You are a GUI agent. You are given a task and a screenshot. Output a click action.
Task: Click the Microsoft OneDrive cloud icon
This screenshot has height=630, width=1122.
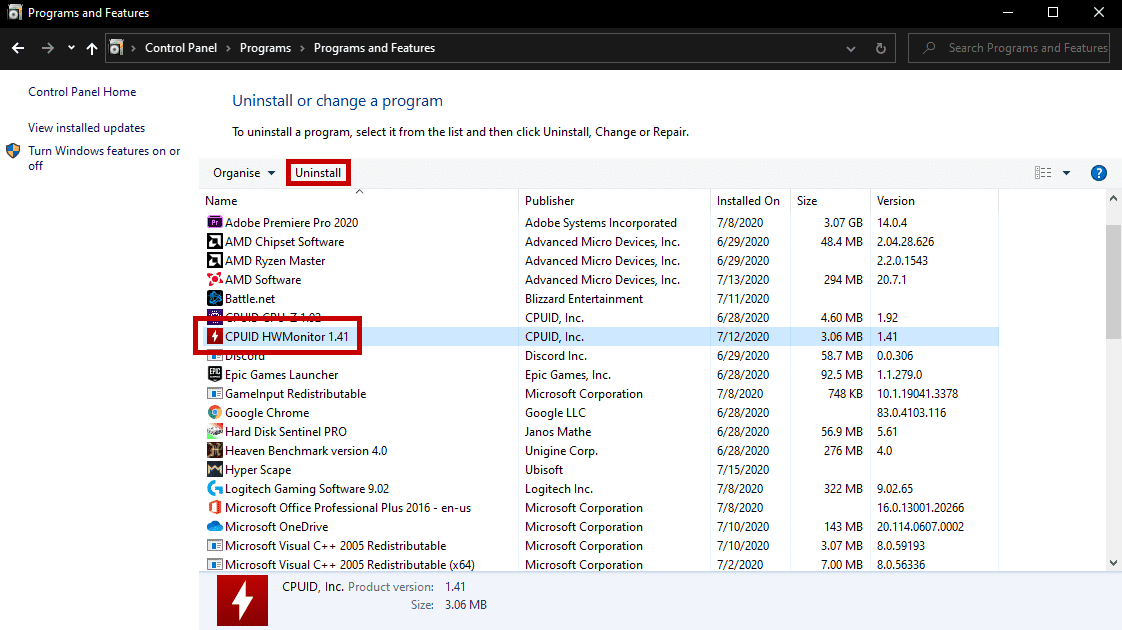pyautogui.click(x=214, y=527)
